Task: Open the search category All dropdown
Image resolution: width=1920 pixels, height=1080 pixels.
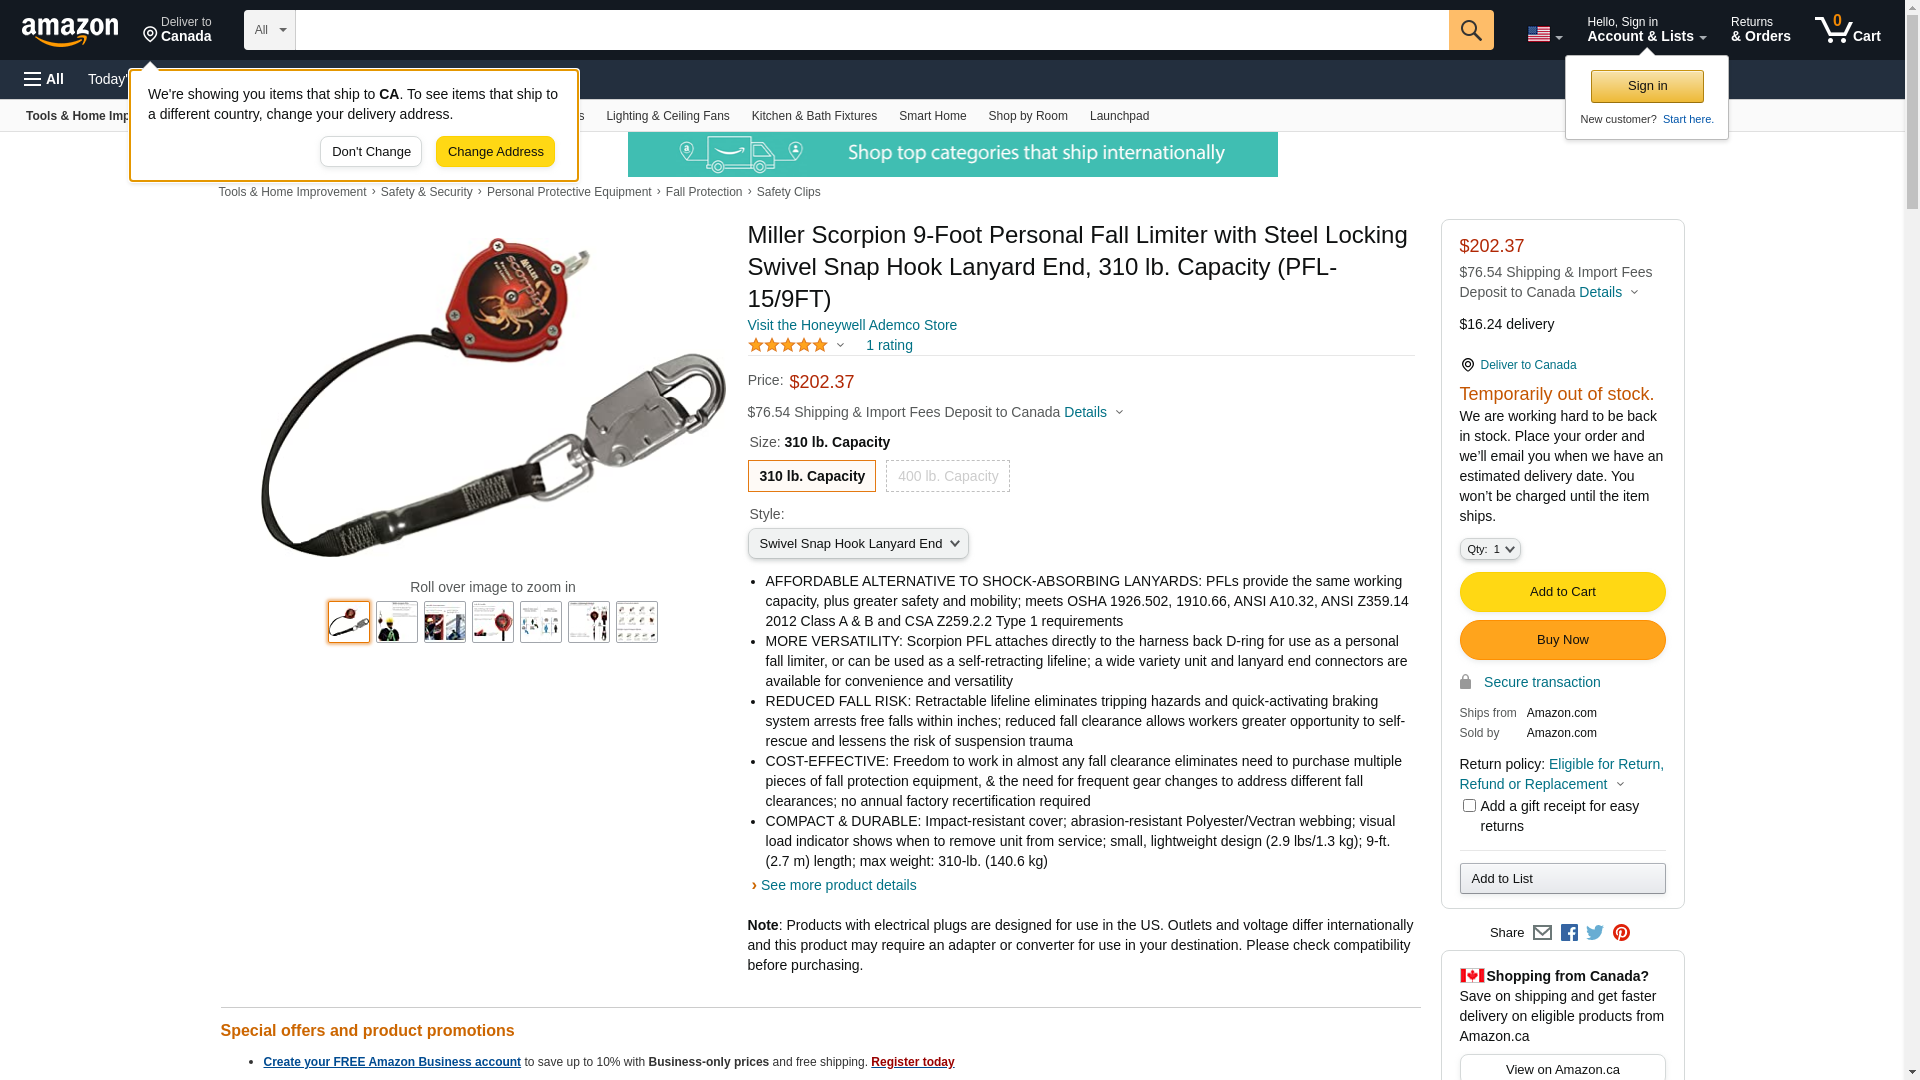Action: 269,30
